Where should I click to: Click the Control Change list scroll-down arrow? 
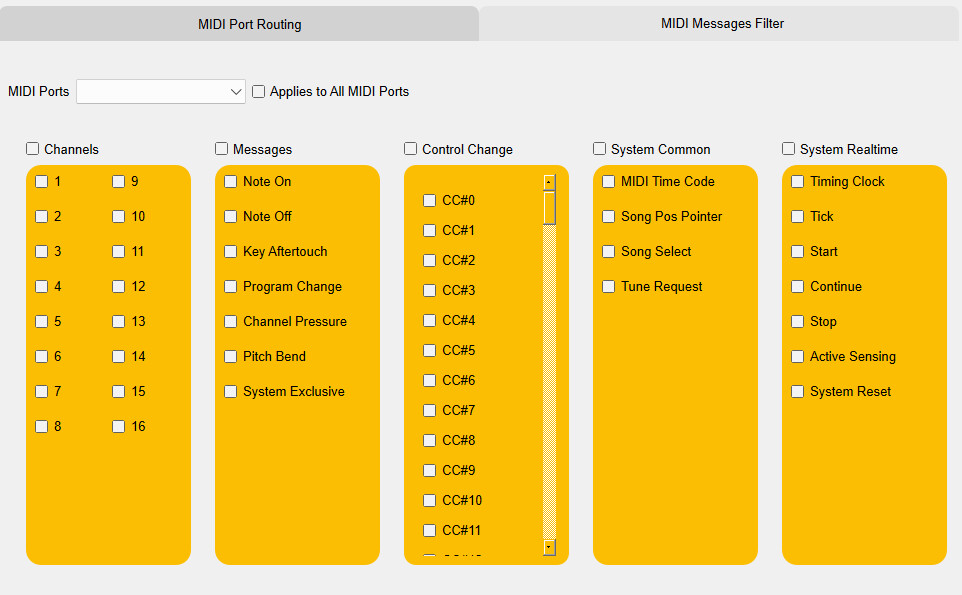point(549,547)
